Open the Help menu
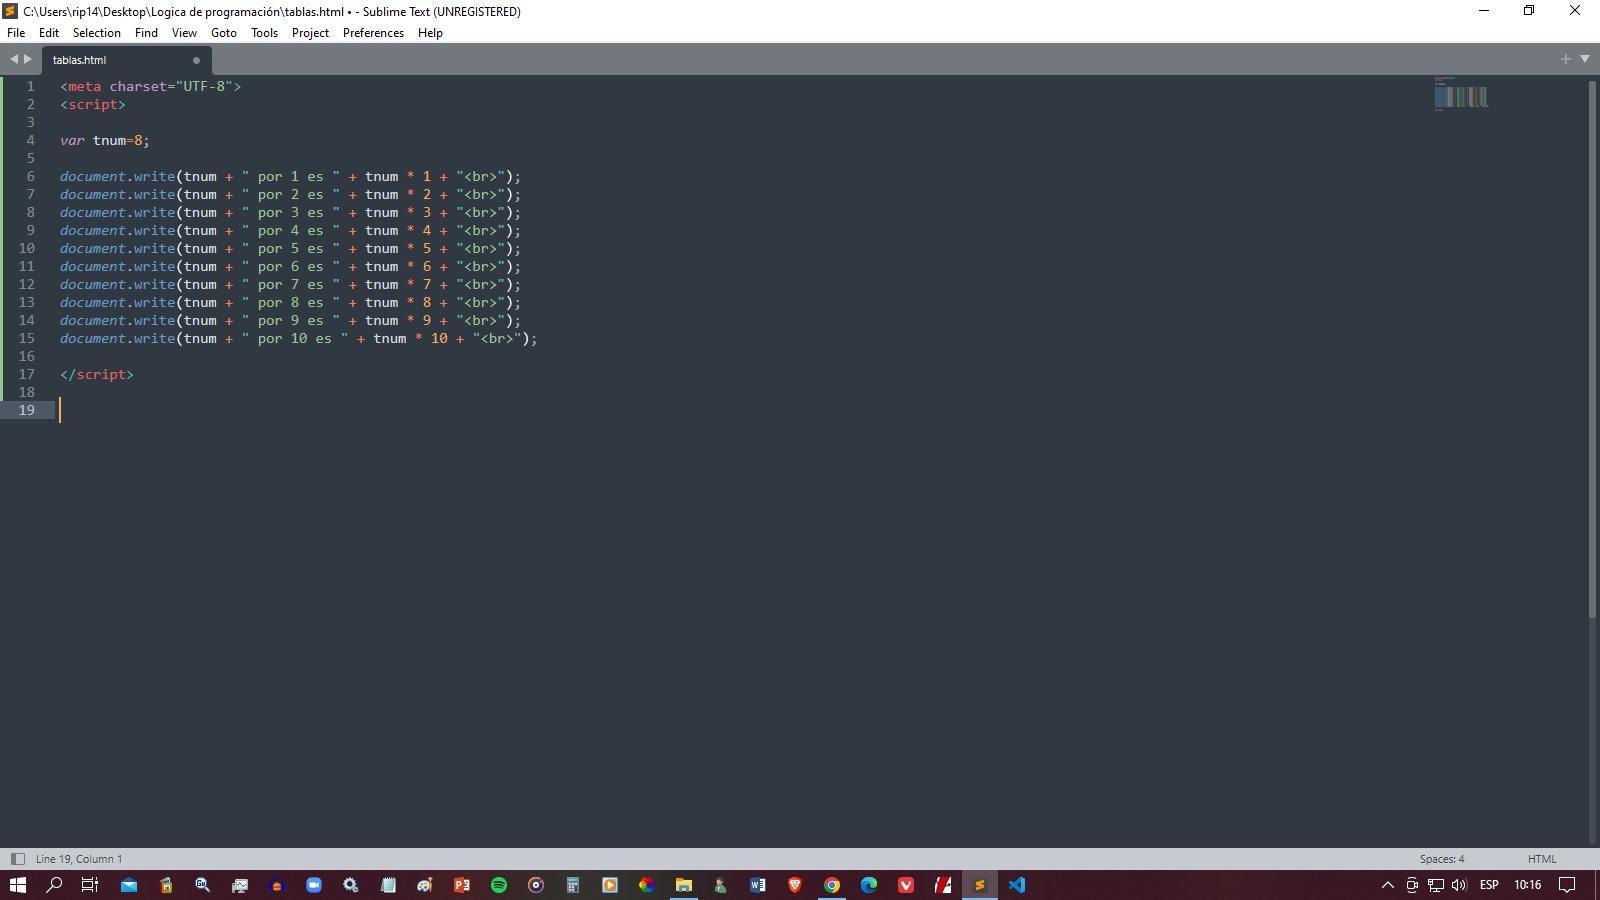The height and width of the screenshot is (900, 1600). tap(430, 33)
